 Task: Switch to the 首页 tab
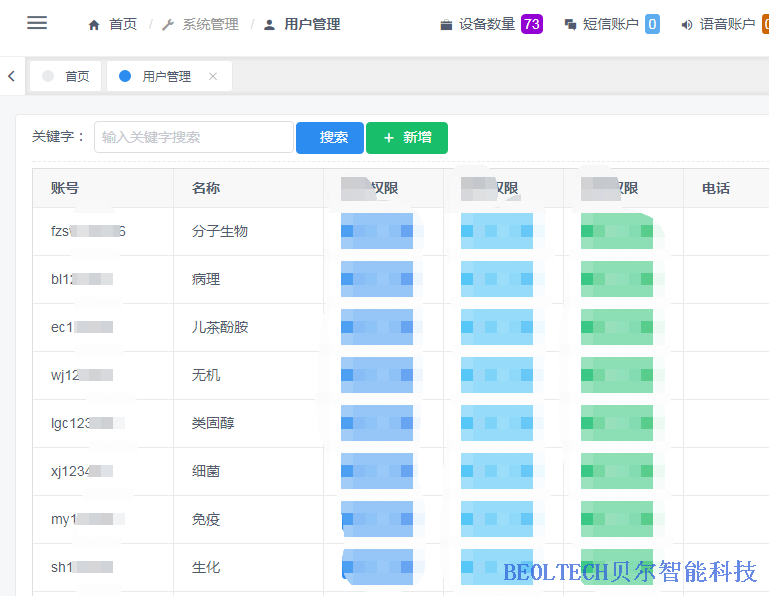click(x=66, y=76)
